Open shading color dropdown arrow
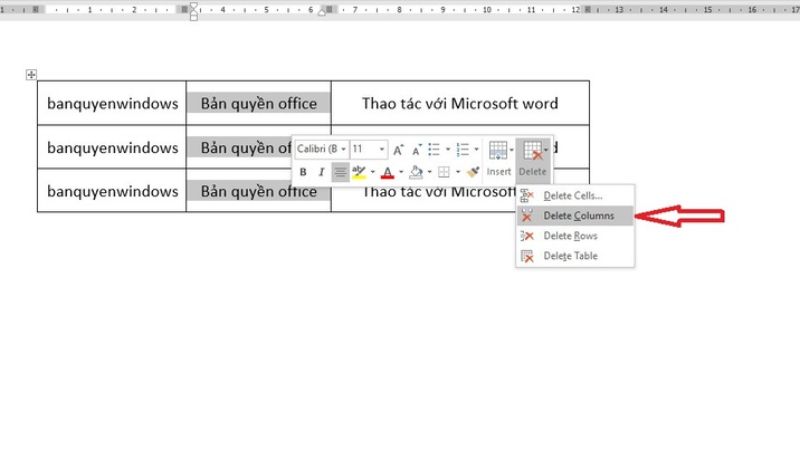The height and width of the screenshot is (450, 800). [x=430, y=172]
